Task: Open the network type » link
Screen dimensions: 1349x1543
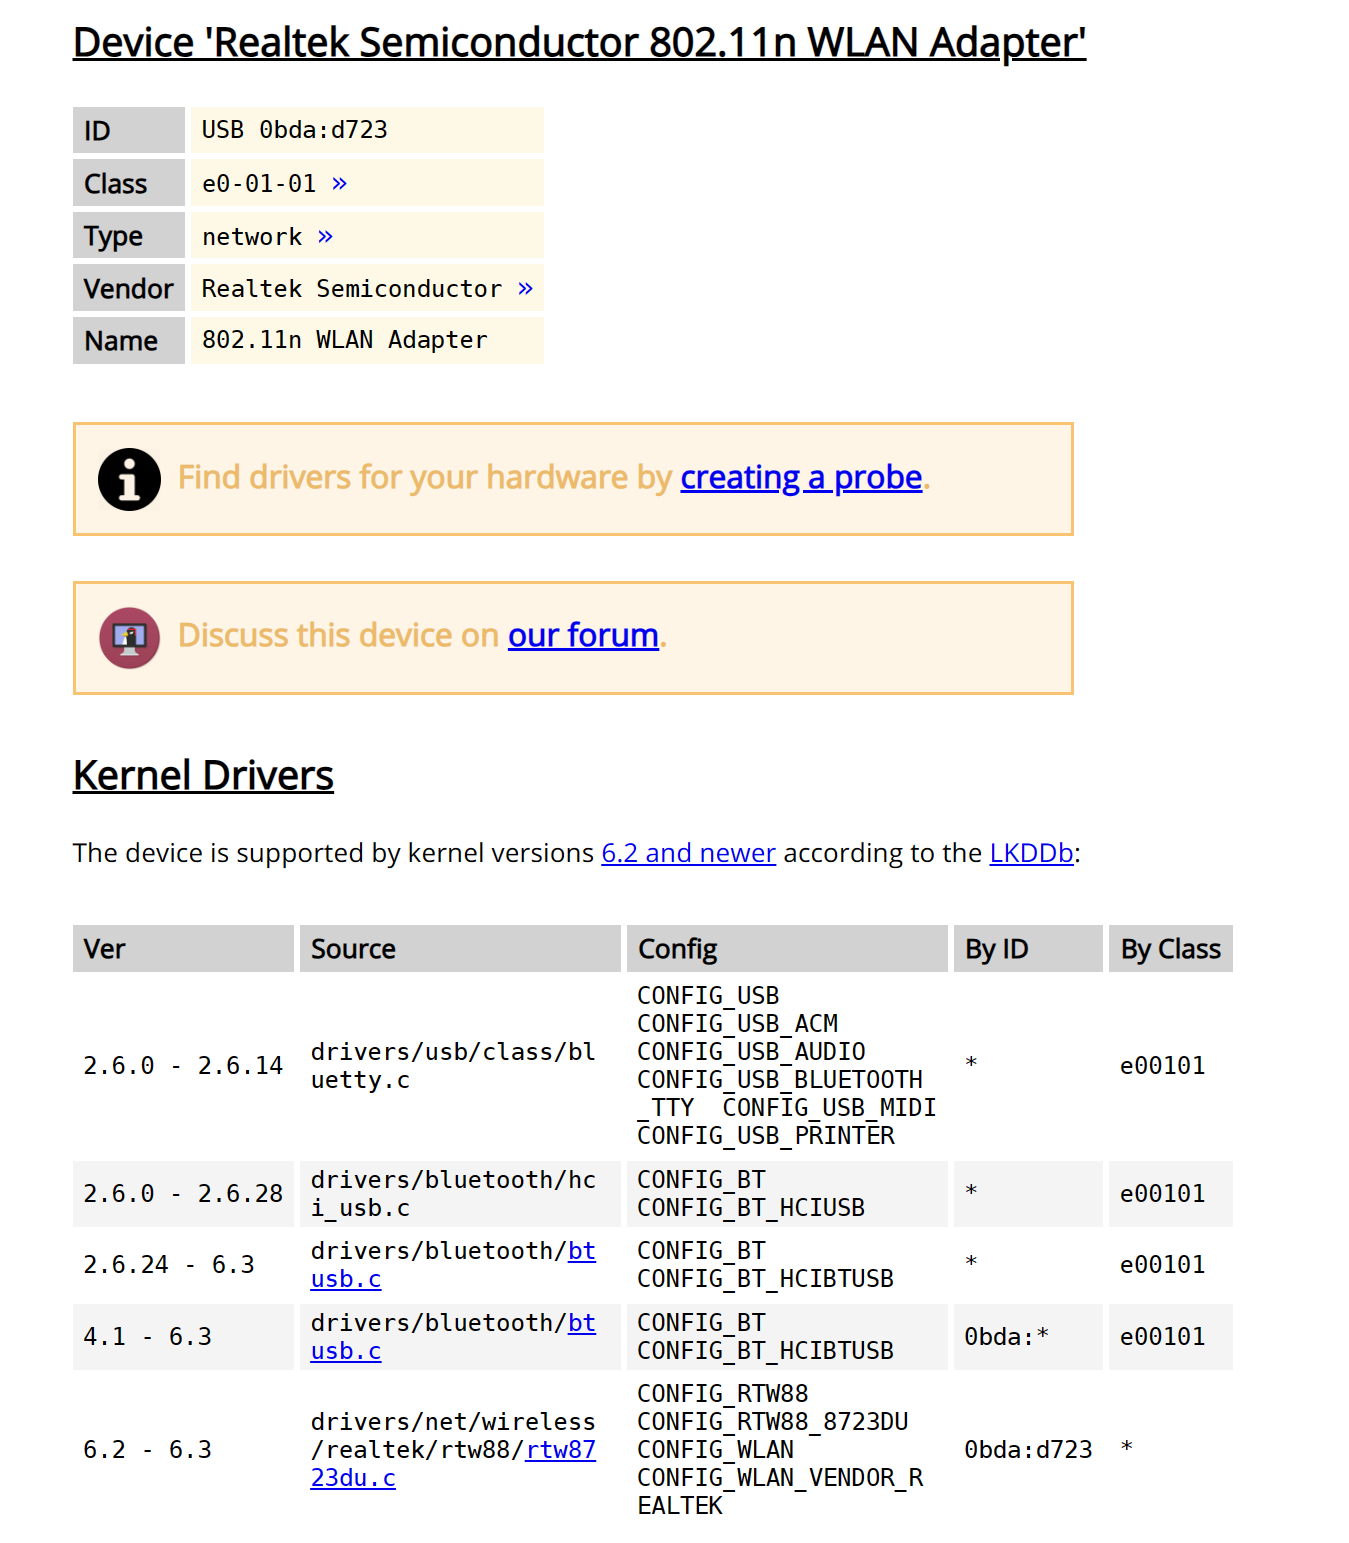Action: tap(326, 237)
